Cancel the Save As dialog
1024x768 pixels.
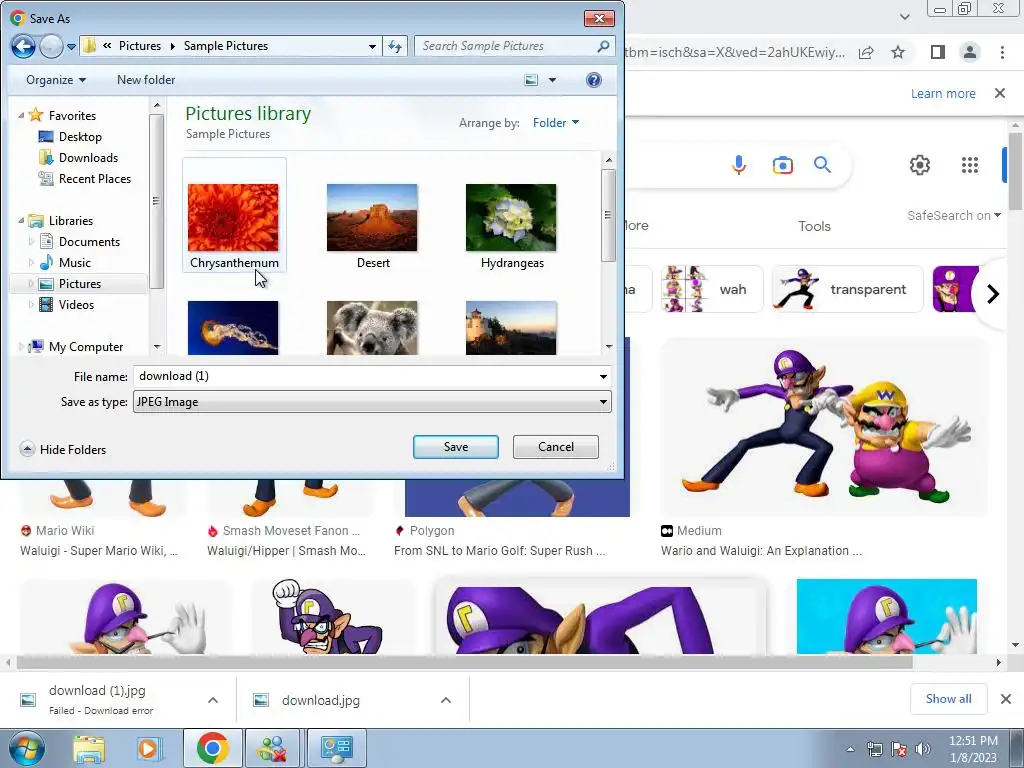point(556,447)
